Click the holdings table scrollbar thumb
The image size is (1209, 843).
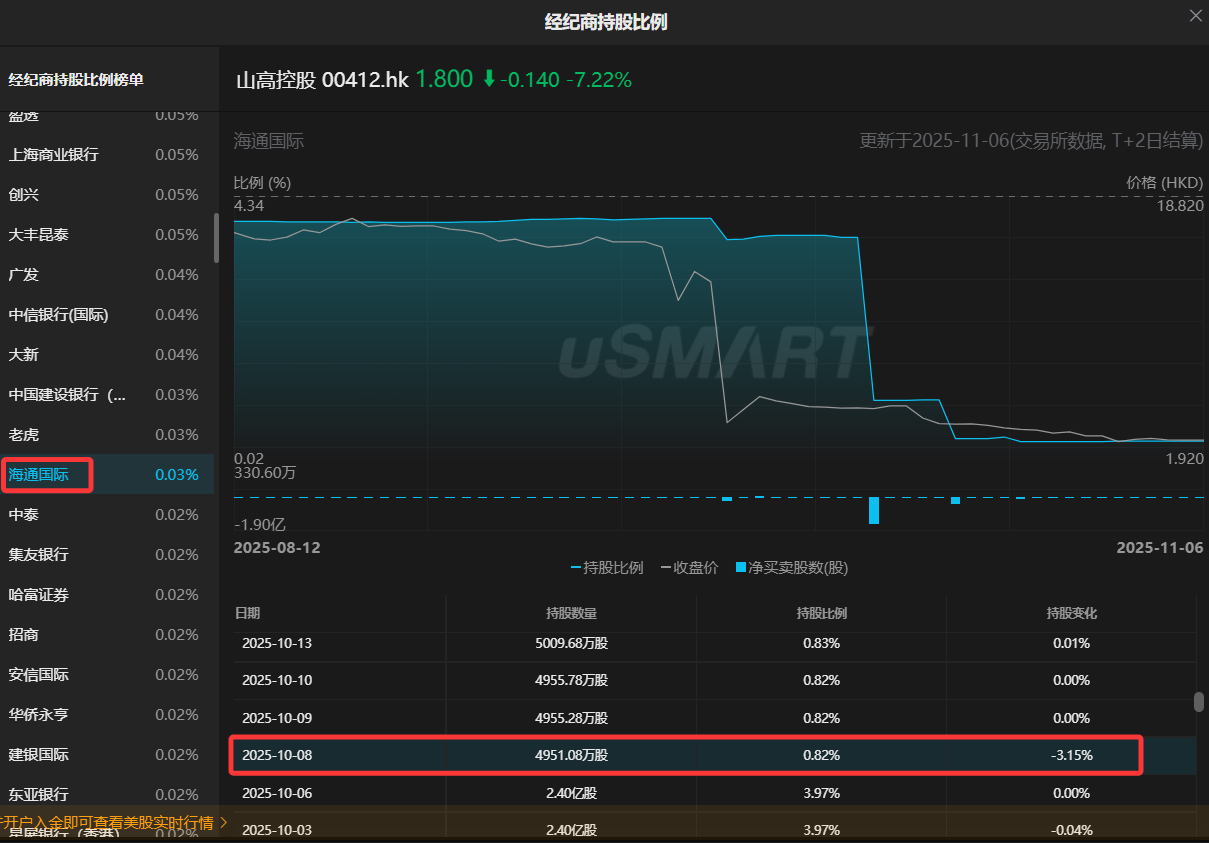(1199, 702)
